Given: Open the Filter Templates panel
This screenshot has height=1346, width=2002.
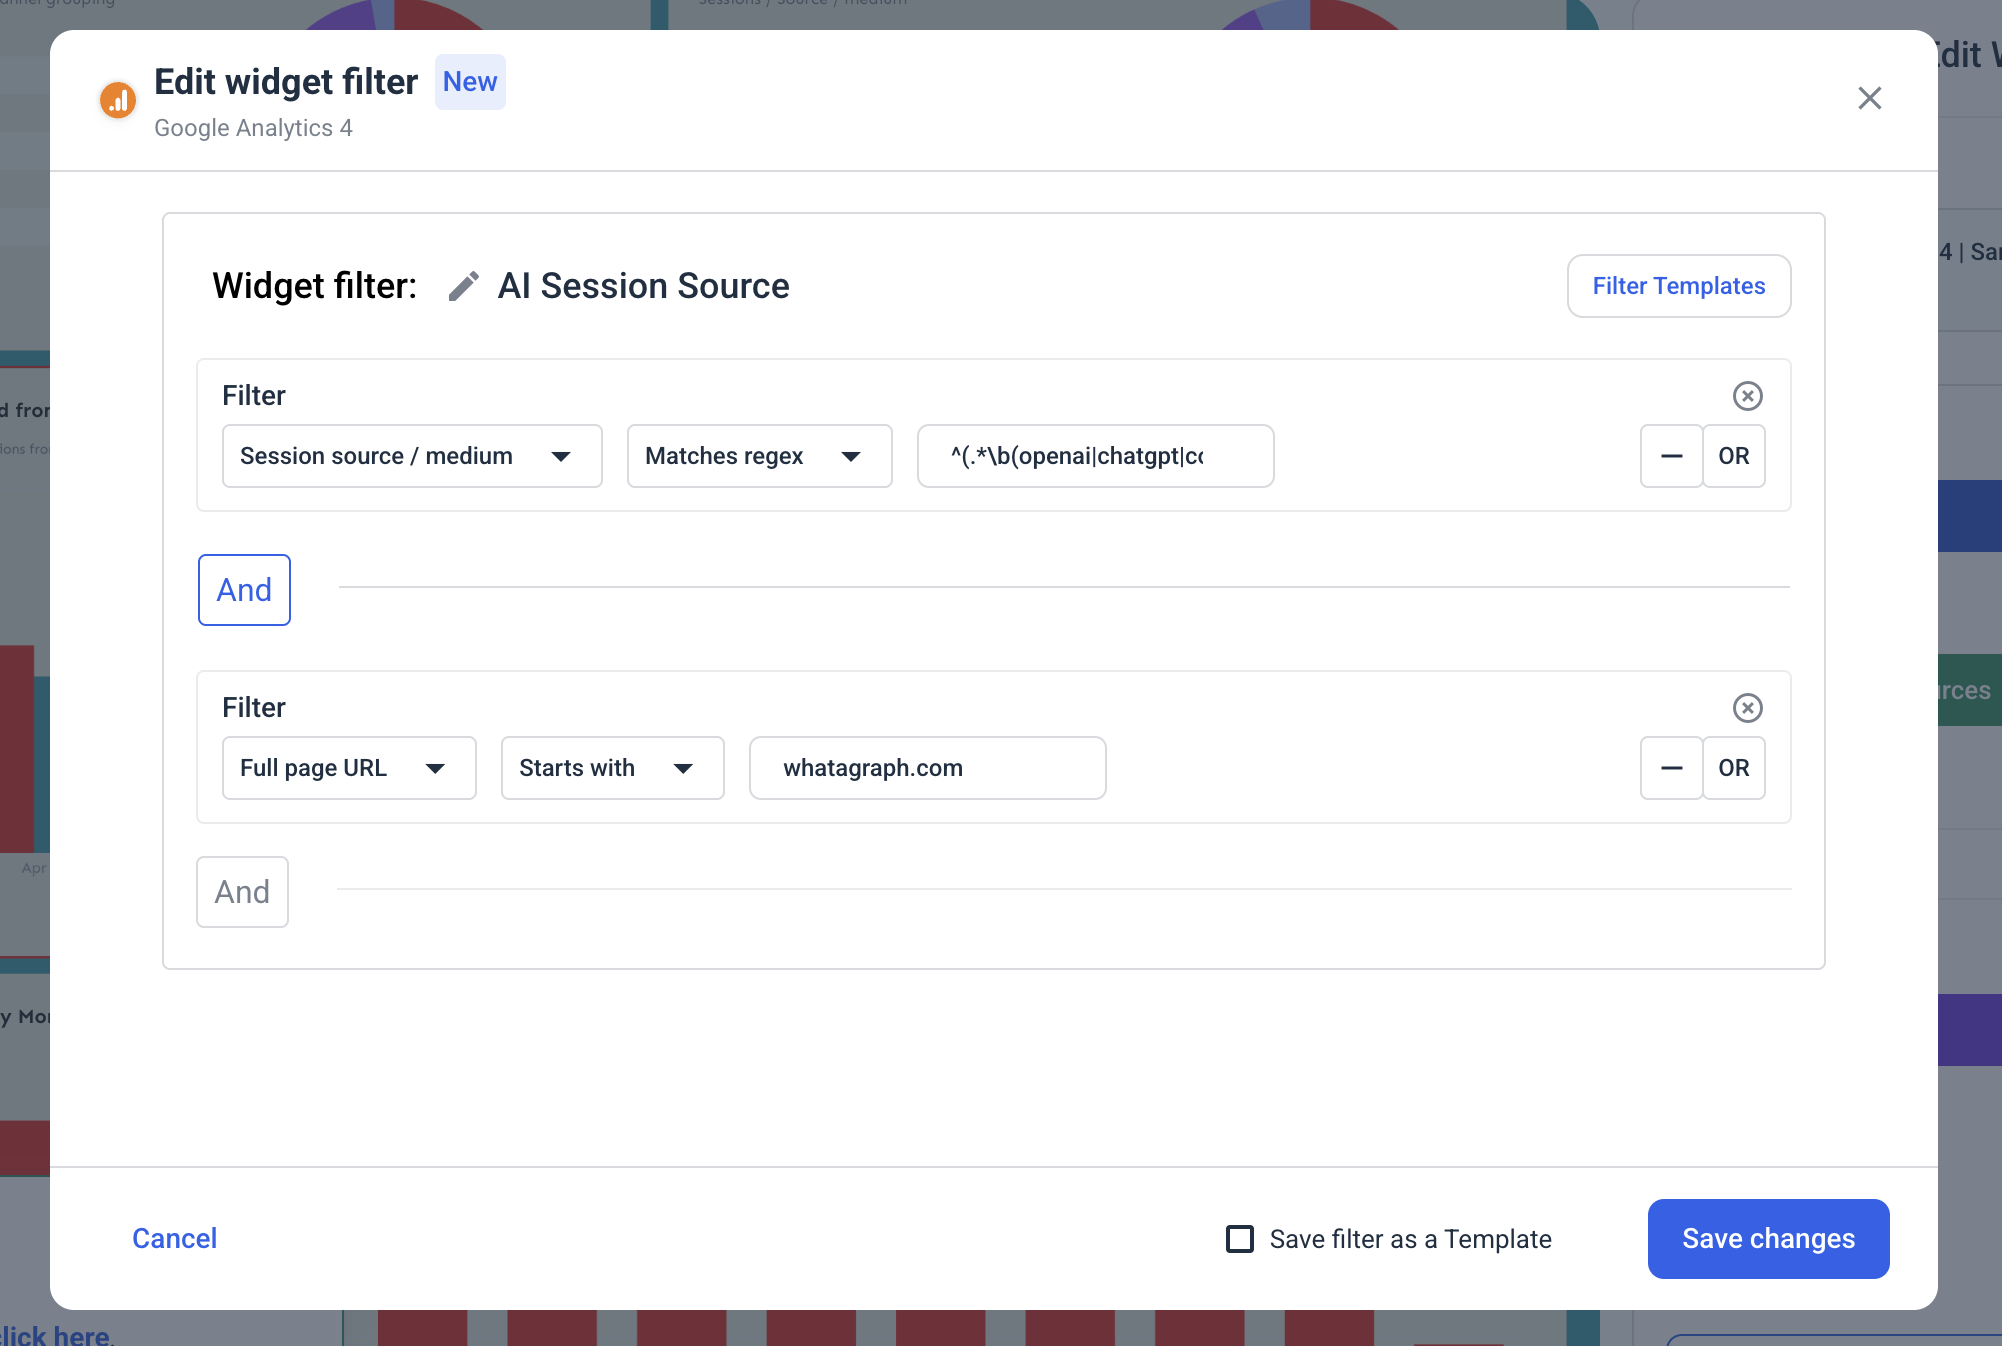Looking at the screenshot, I should pyautogui.click(x=1678, y=286).
